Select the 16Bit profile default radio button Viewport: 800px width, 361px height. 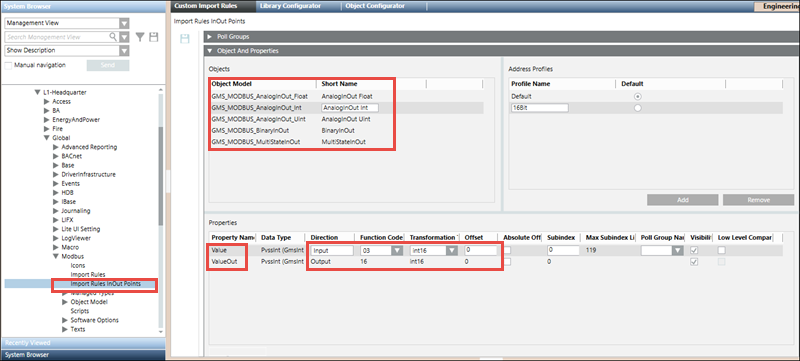coord(638,108)
